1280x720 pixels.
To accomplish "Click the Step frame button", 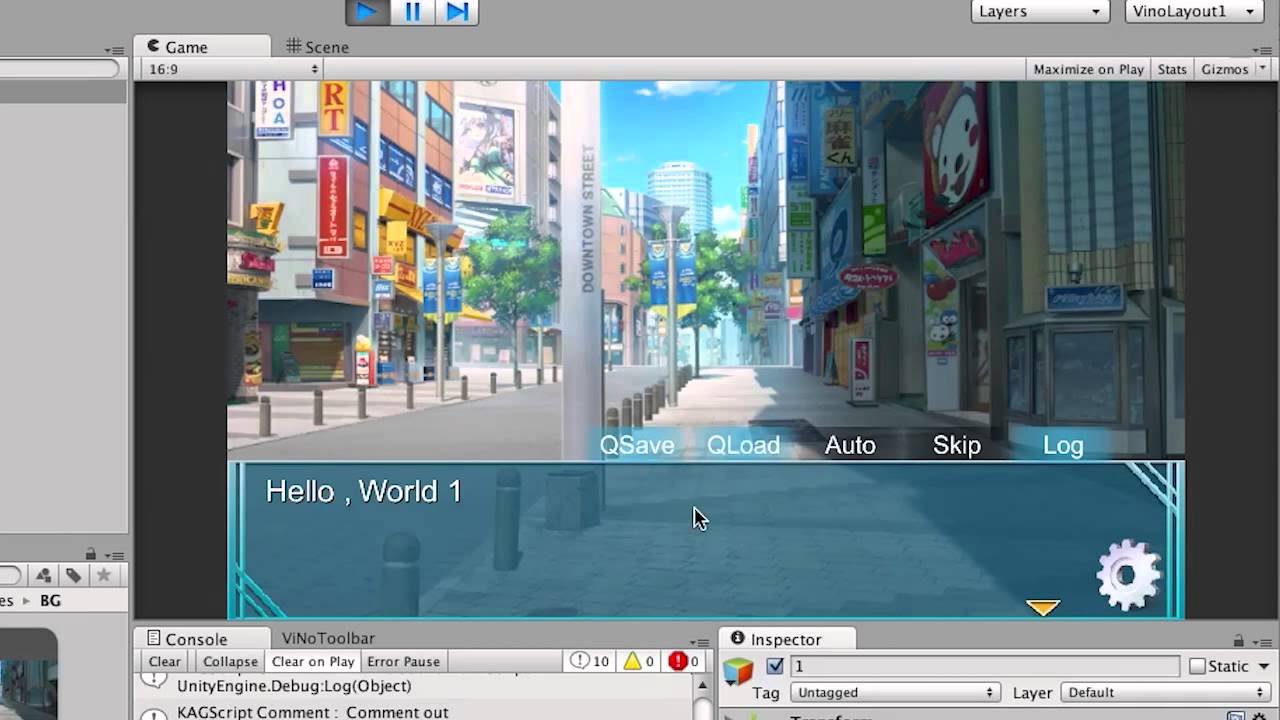I will coord(458,12).
